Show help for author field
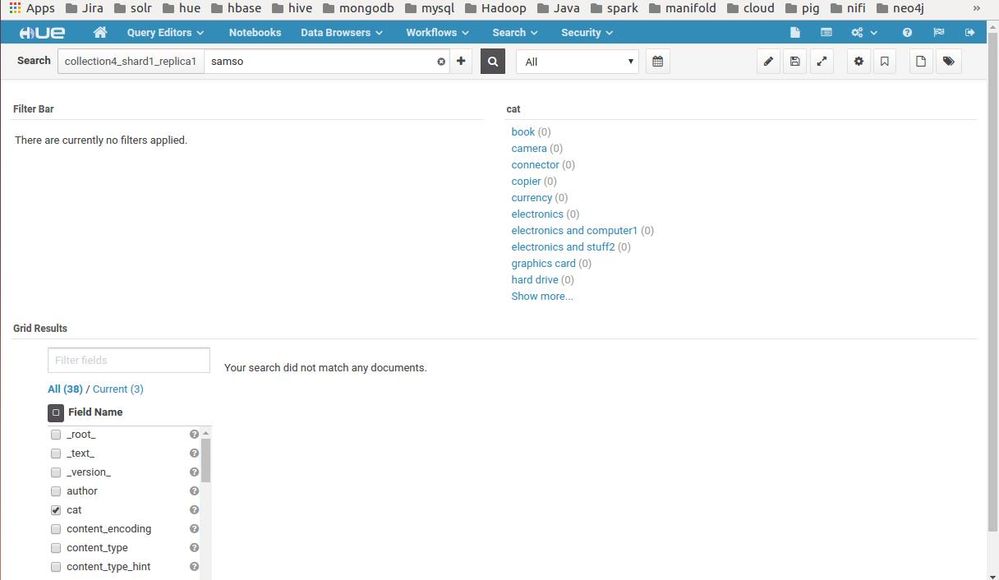 coord(194,491)
